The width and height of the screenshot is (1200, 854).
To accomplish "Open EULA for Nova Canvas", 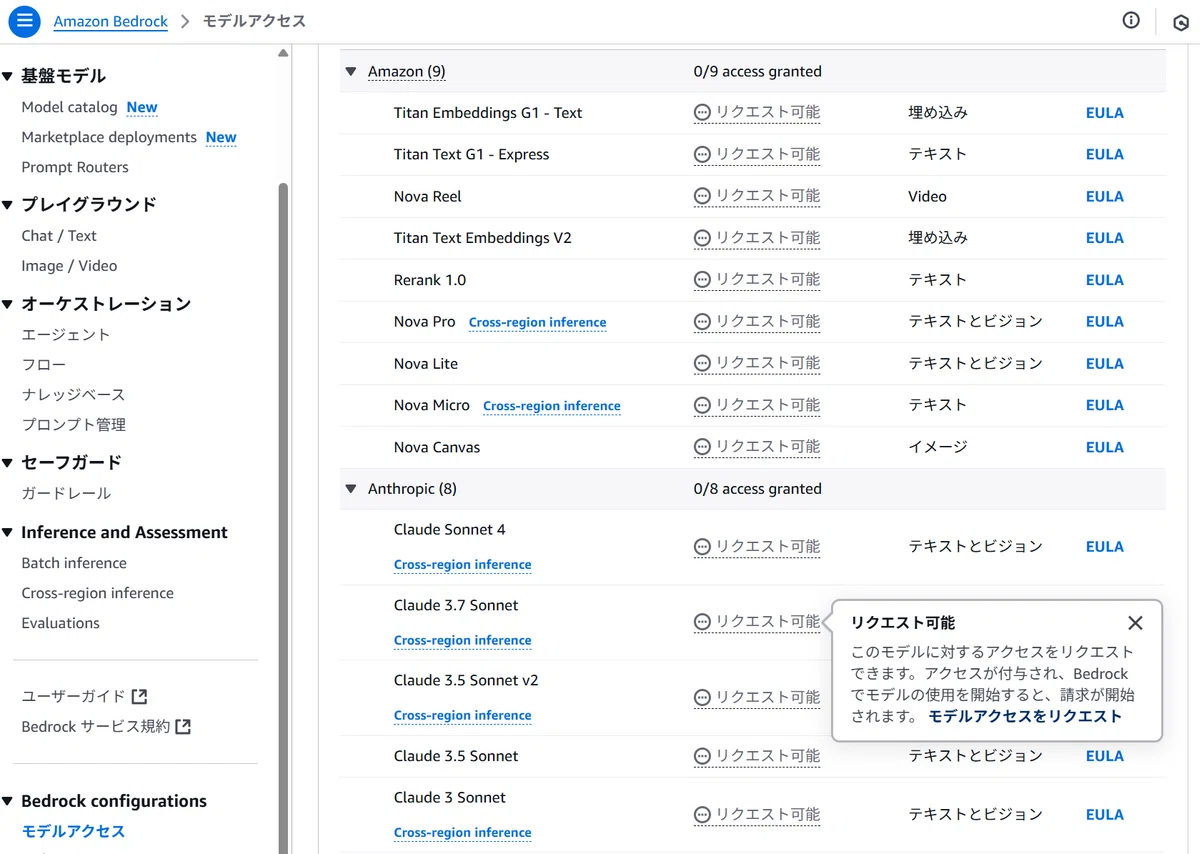I will point(1105,447).
